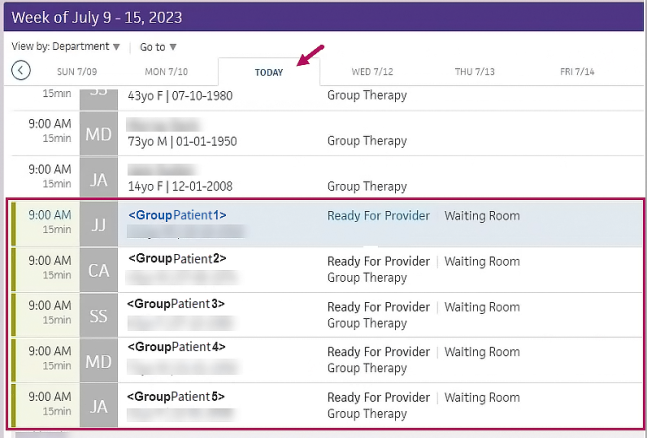Go to the THU 7/13 tab

[x=475, y=72]
